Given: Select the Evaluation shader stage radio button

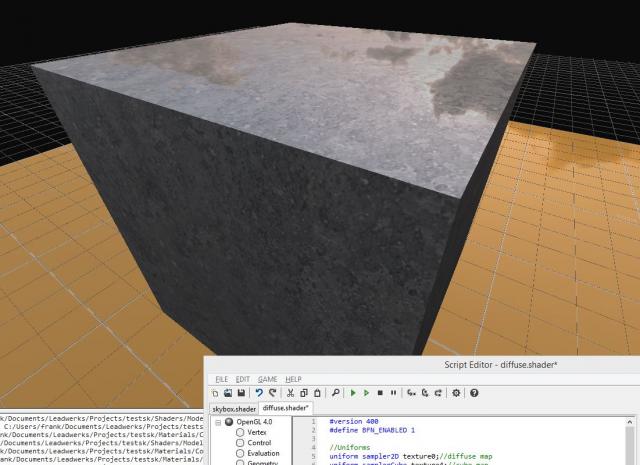Looking at the screenshot, I should [240, 454].
